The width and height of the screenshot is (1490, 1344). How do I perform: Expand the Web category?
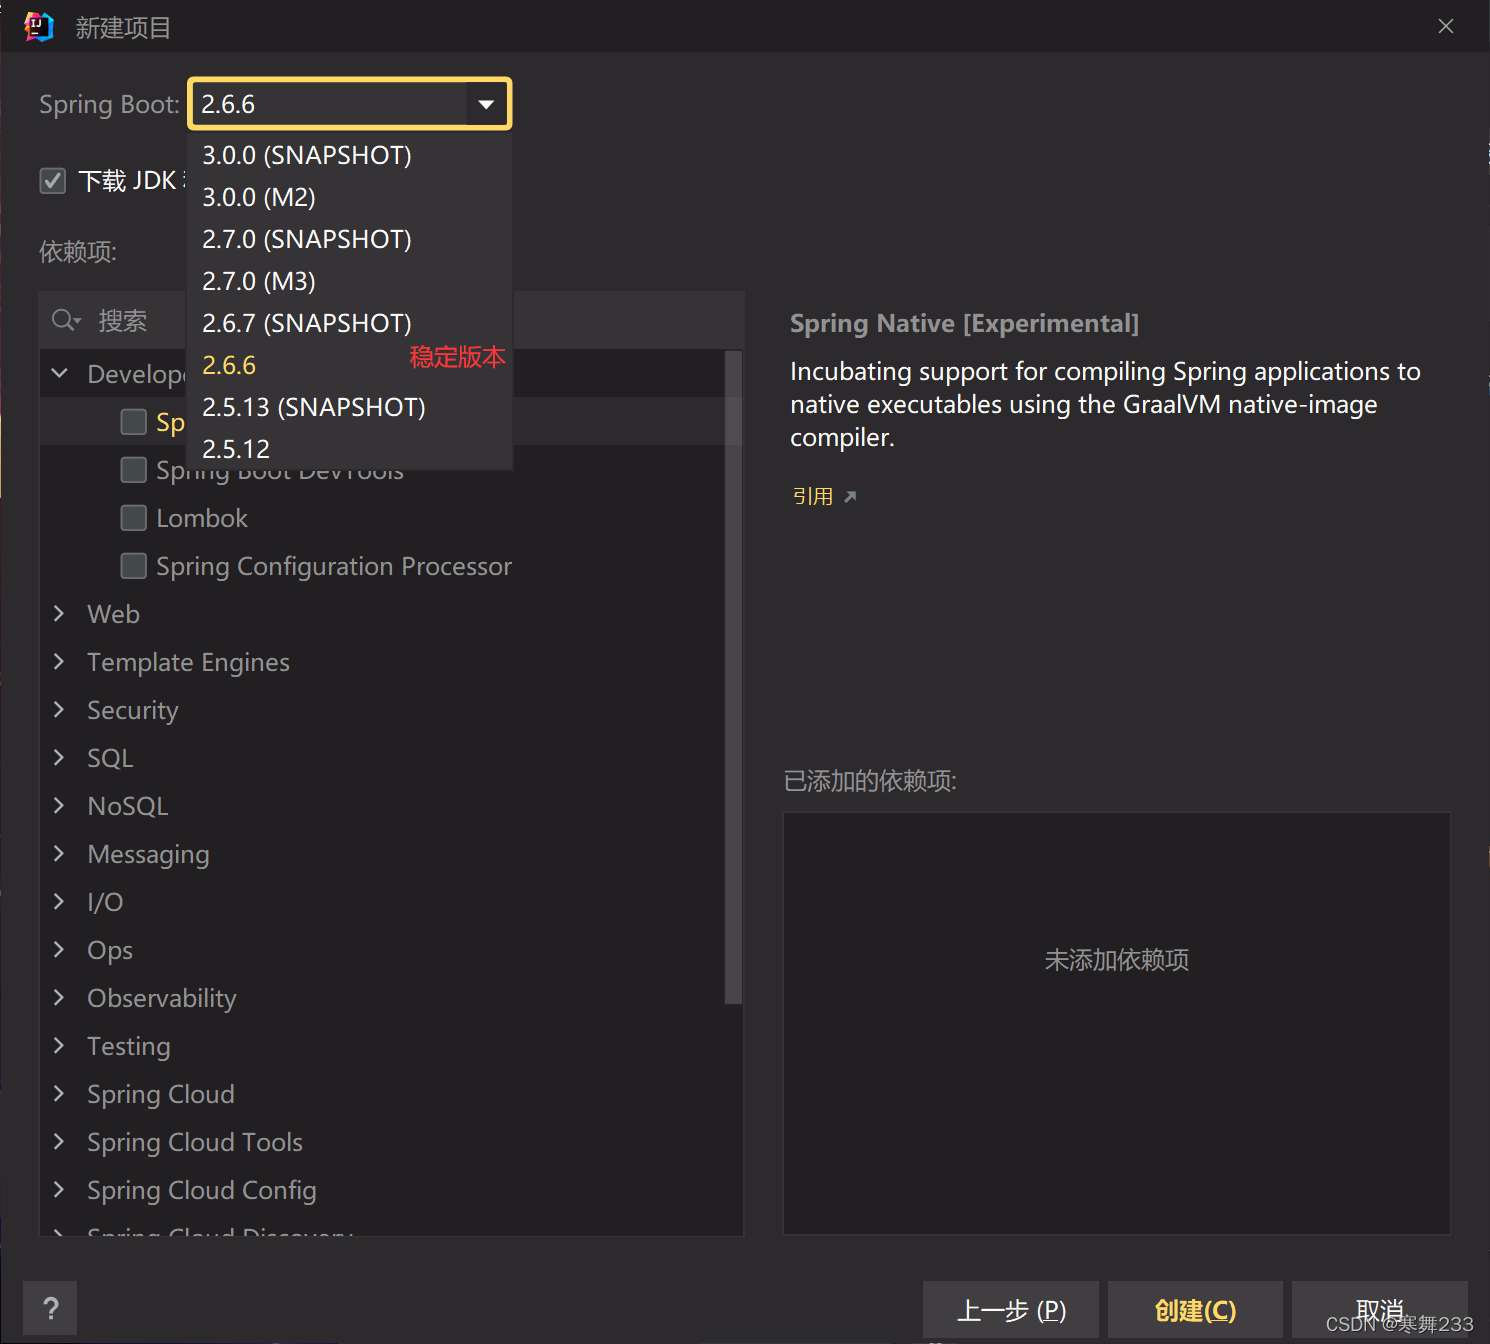[59, 613]
